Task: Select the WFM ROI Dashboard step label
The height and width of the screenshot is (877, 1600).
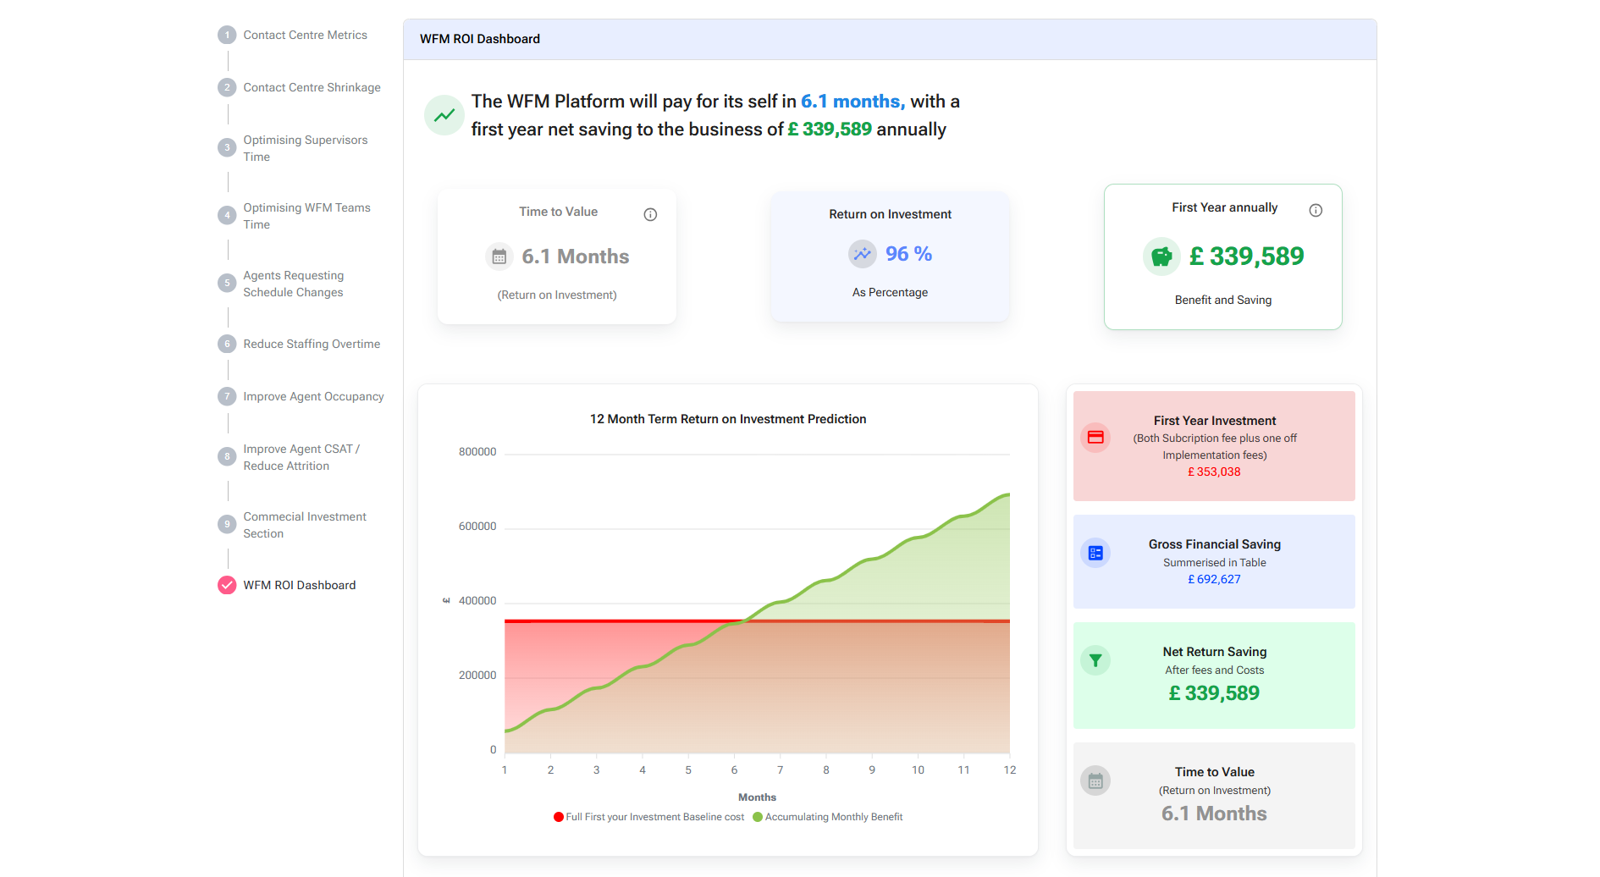Action: [299, 585]
